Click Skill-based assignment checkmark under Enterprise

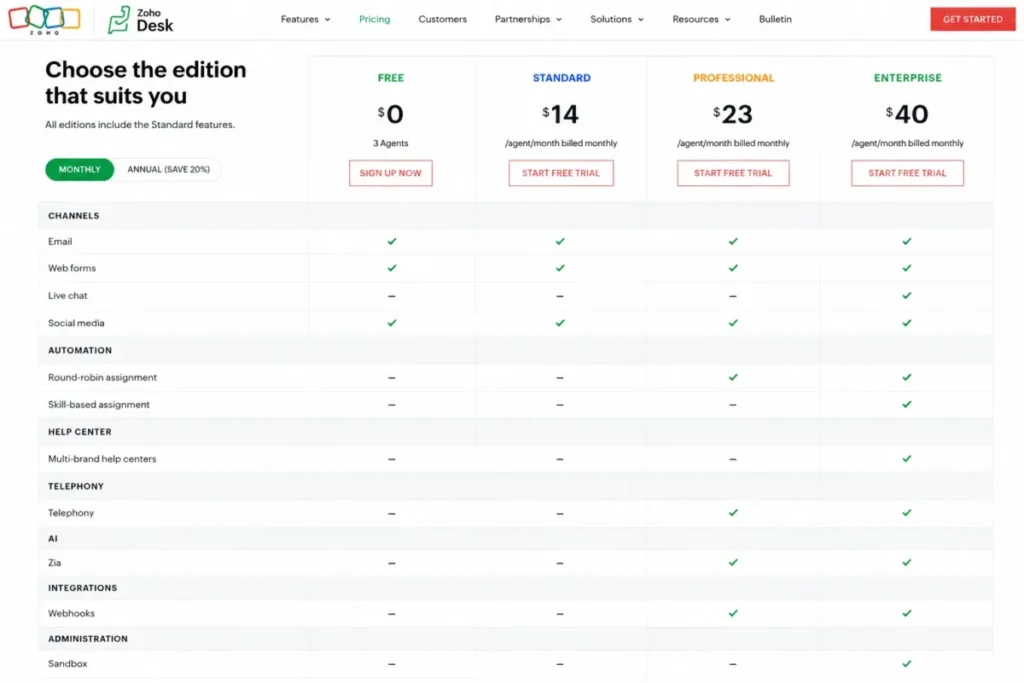click(906, 405)
